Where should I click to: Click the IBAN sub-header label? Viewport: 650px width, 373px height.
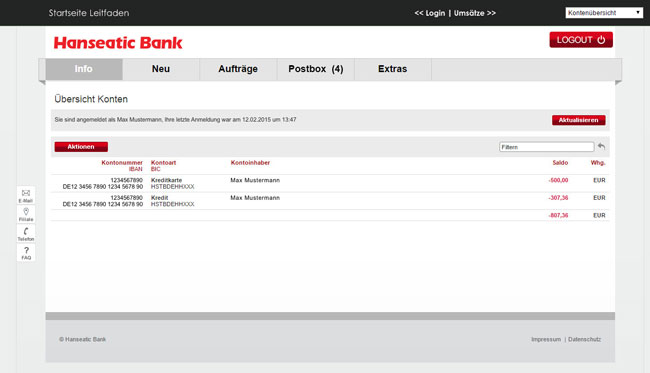click(x=136, y=169)
